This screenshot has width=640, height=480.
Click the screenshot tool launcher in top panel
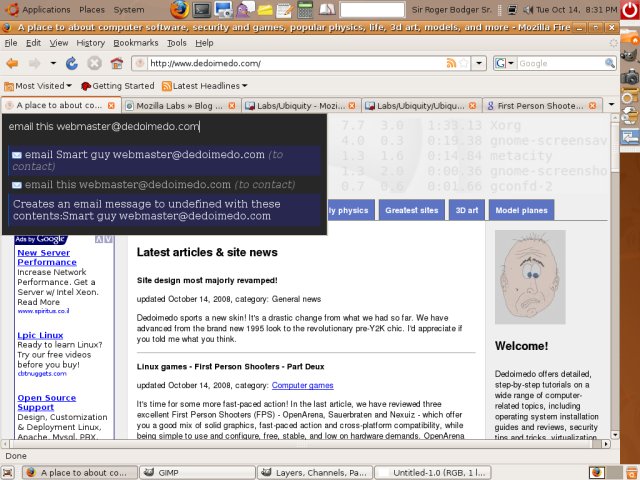tap(223, 9)
